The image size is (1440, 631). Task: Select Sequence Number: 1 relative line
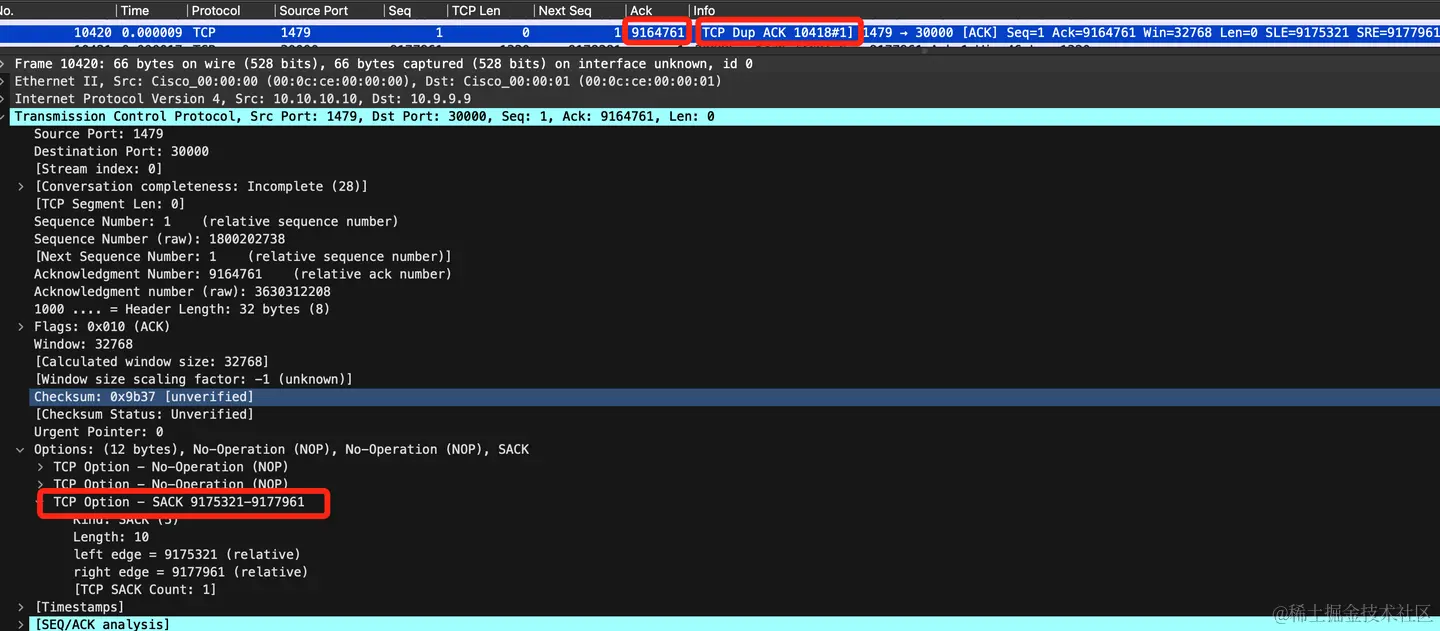(x=216, y=222)
